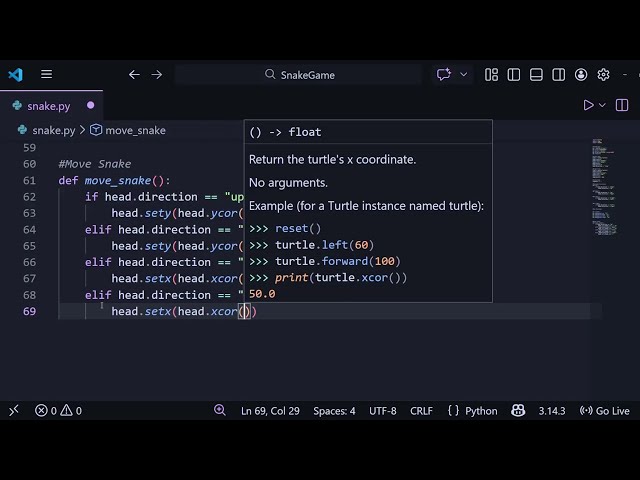Image resolution: width=640 pixels, height=480 pixels.
Task: Change line endings via 'CRLF'
Action: [x=421, y=411]
